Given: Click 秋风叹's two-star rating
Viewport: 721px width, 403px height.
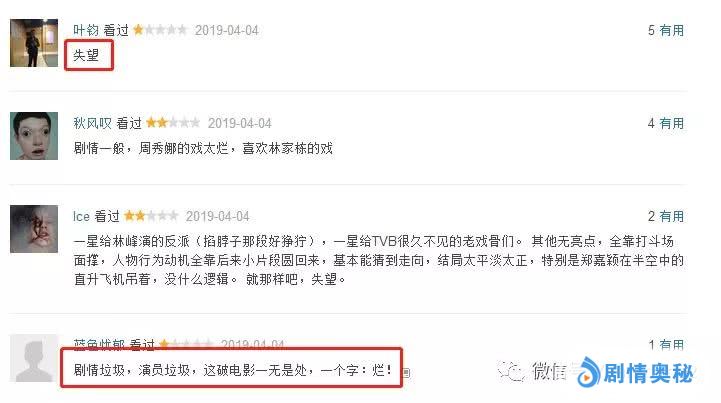Looking at the screenshot, I should pos(173,123).
